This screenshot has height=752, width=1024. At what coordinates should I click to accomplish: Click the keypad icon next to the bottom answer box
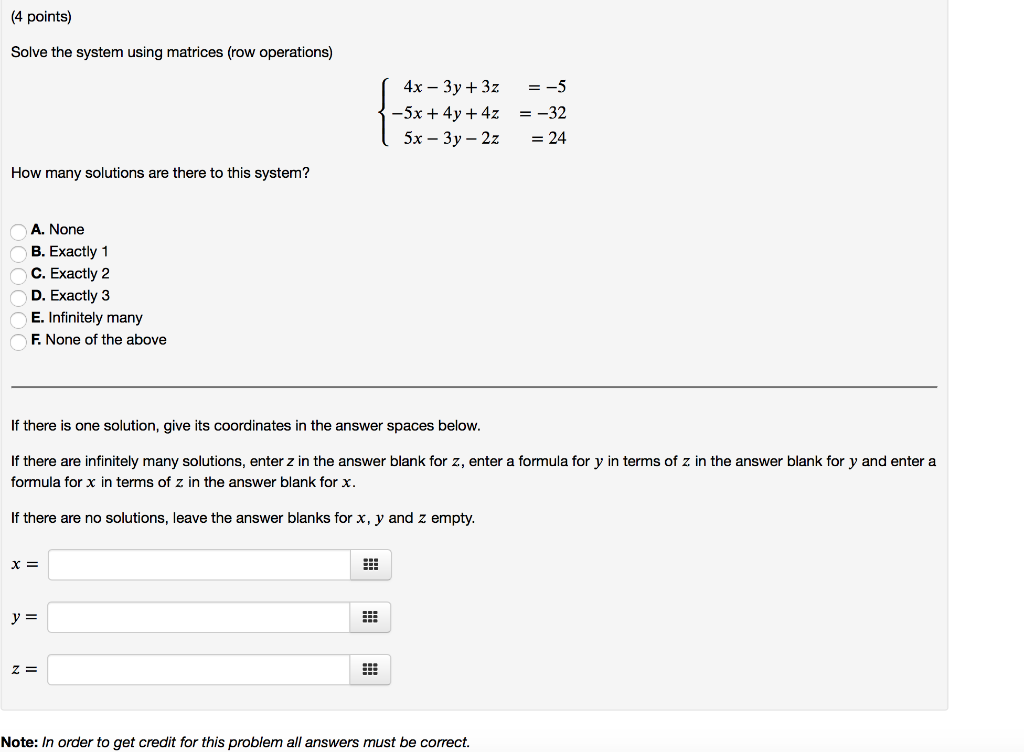pyautogui.click(x=369, y=669)
